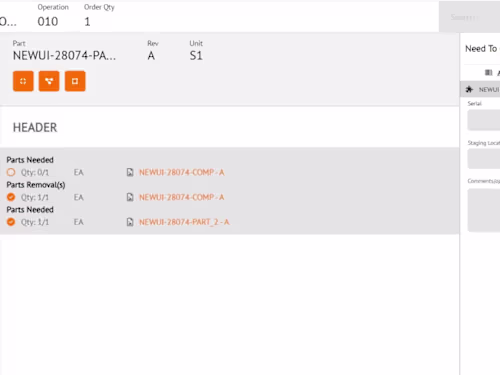
Task: Click the HEADER section title
Action: [x=35, y=128]
